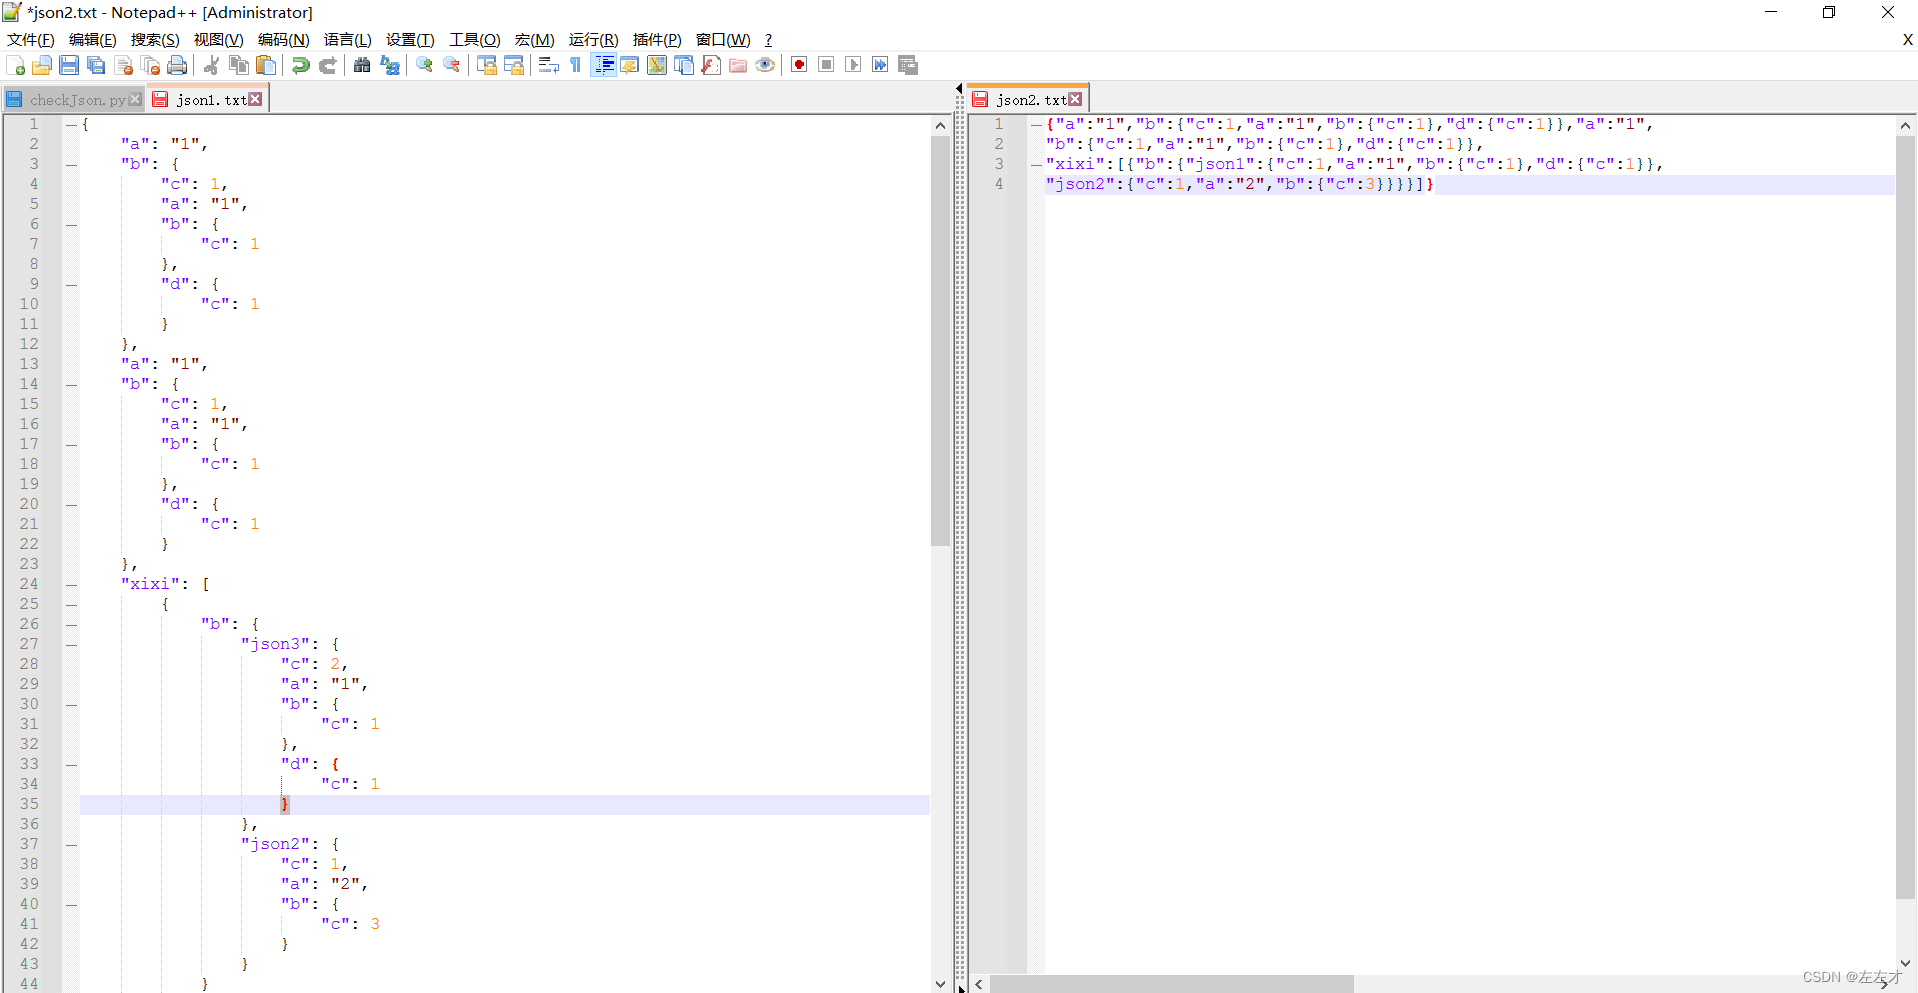Screen dimensions: 1918x993
Task: Open 设置(T) menu
Action: (x=410, y=40)
